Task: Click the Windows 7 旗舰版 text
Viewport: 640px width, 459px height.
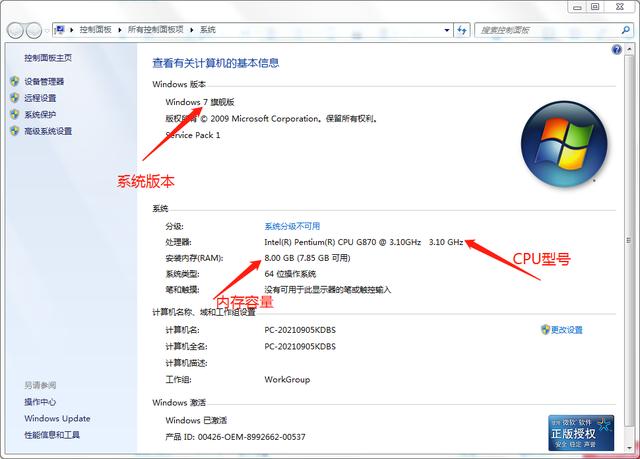Action: click(200, 102)
